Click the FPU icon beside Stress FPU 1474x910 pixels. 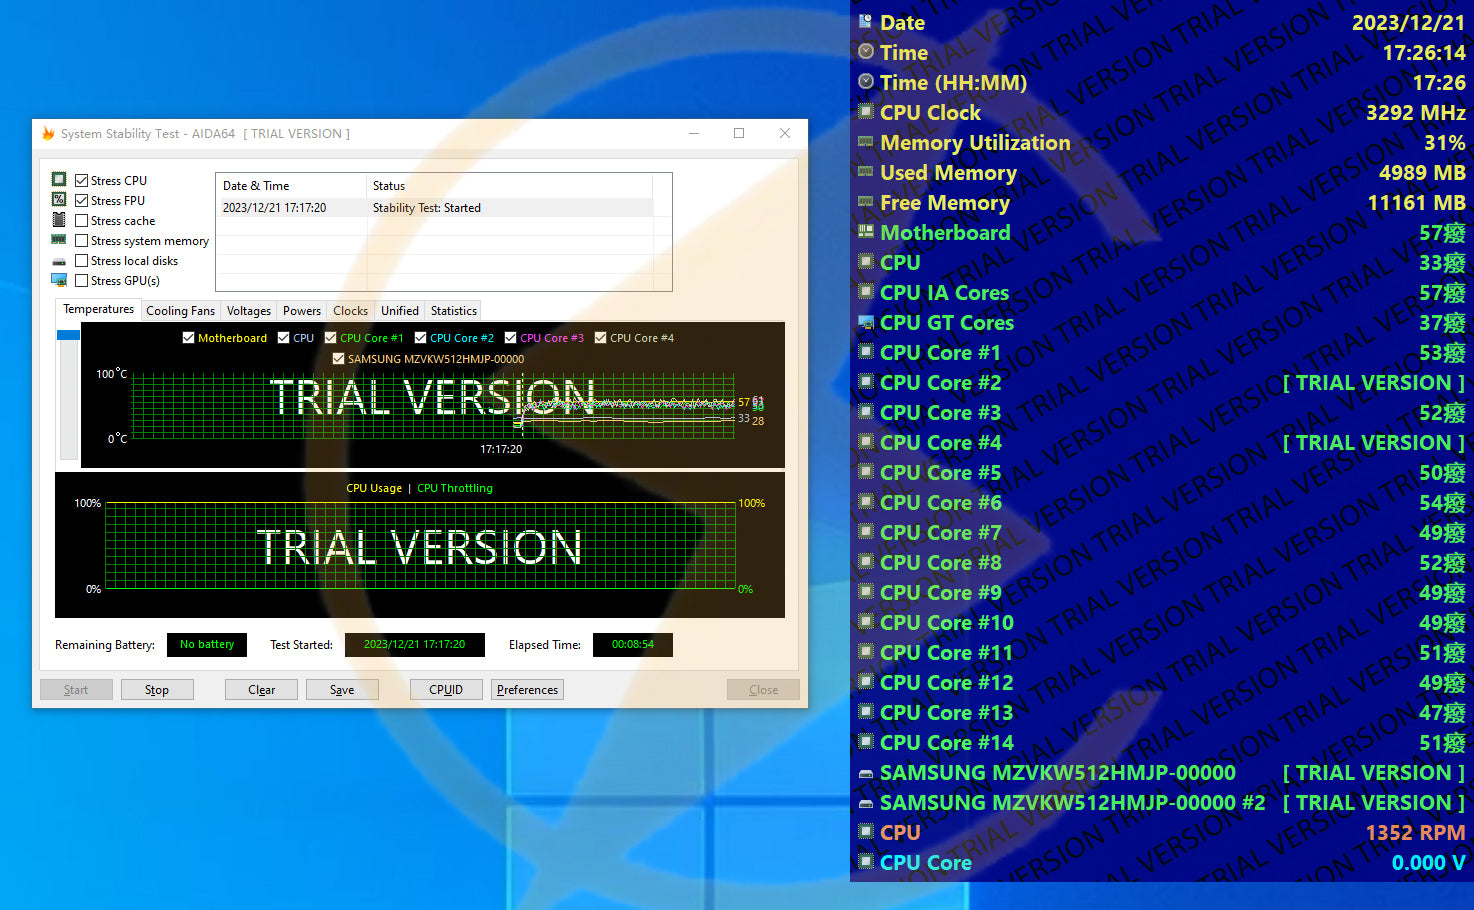(x=59, y=200)
